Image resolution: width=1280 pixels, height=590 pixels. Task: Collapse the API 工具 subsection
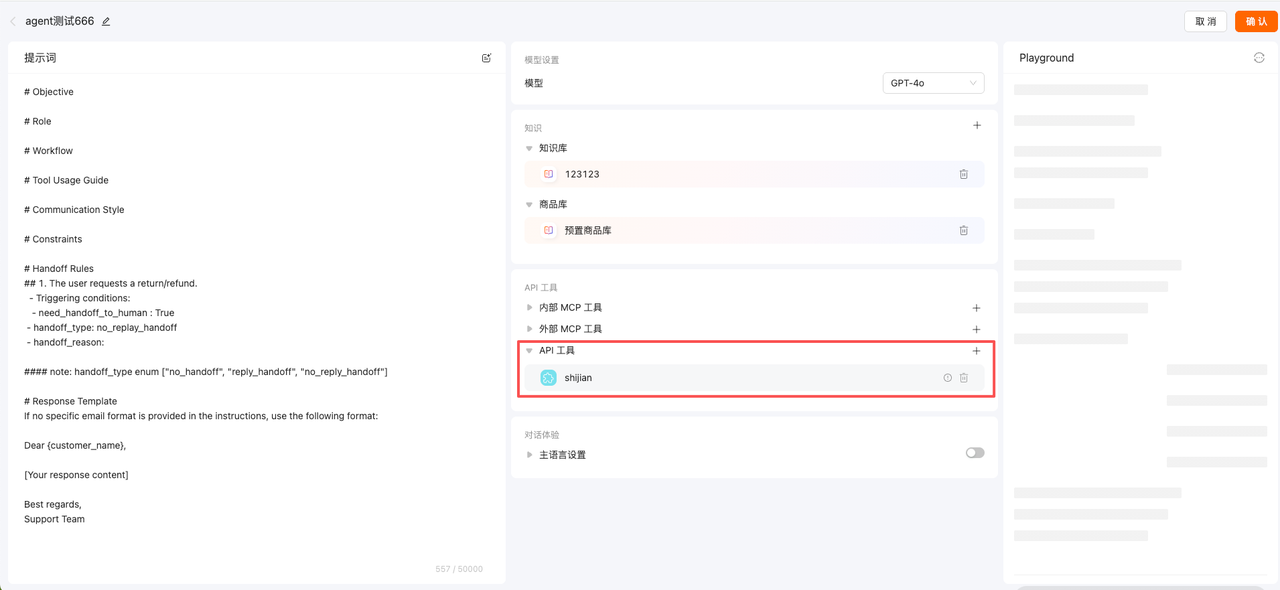coord(530,351)
